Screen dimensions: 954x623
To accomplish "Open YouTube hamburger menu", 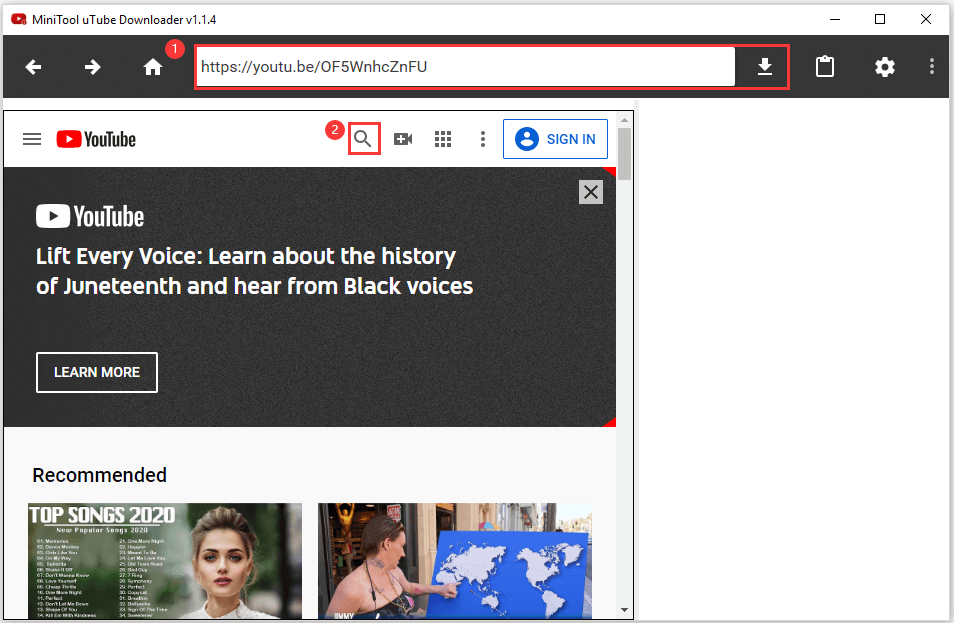I will click(x=32, y=139).
